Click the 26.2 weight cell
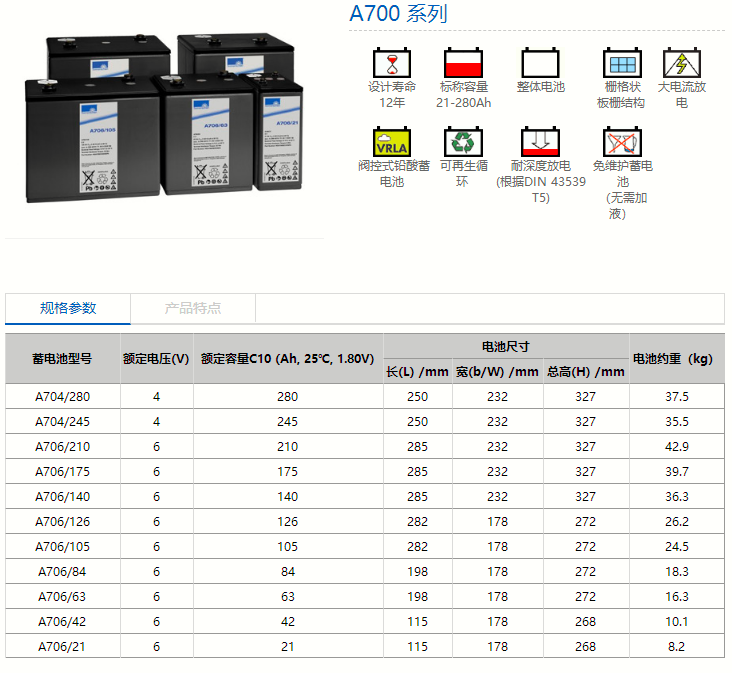 click(676, 522)
